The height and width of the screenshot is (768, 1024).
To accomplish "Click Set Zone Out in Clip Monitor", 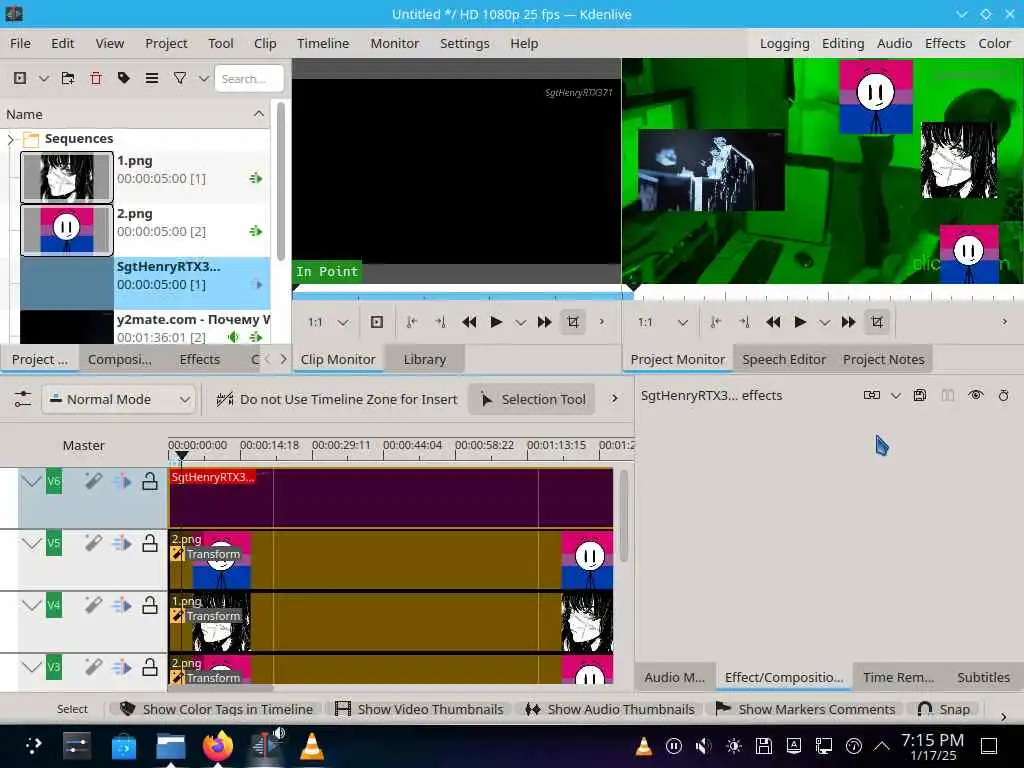I will tap(440, 322).
